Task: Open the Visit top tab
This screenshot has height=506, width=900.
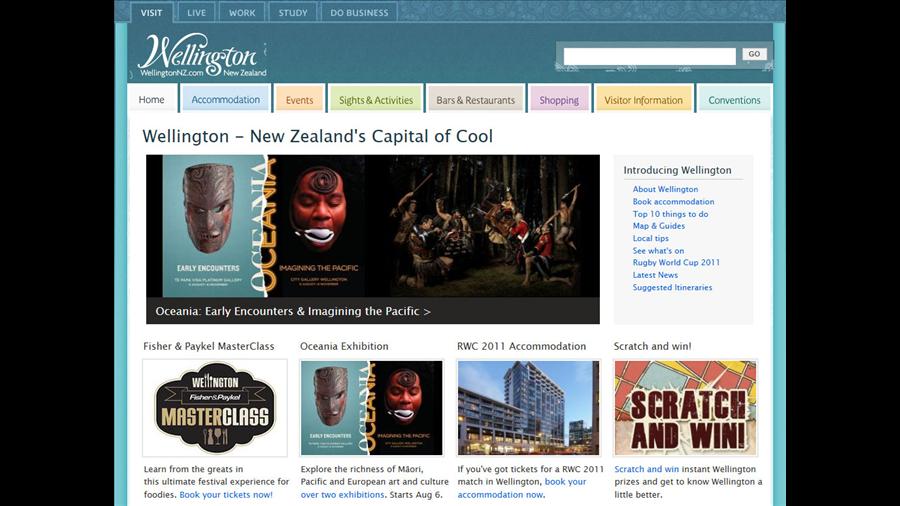Action: [x=152, y=13]
